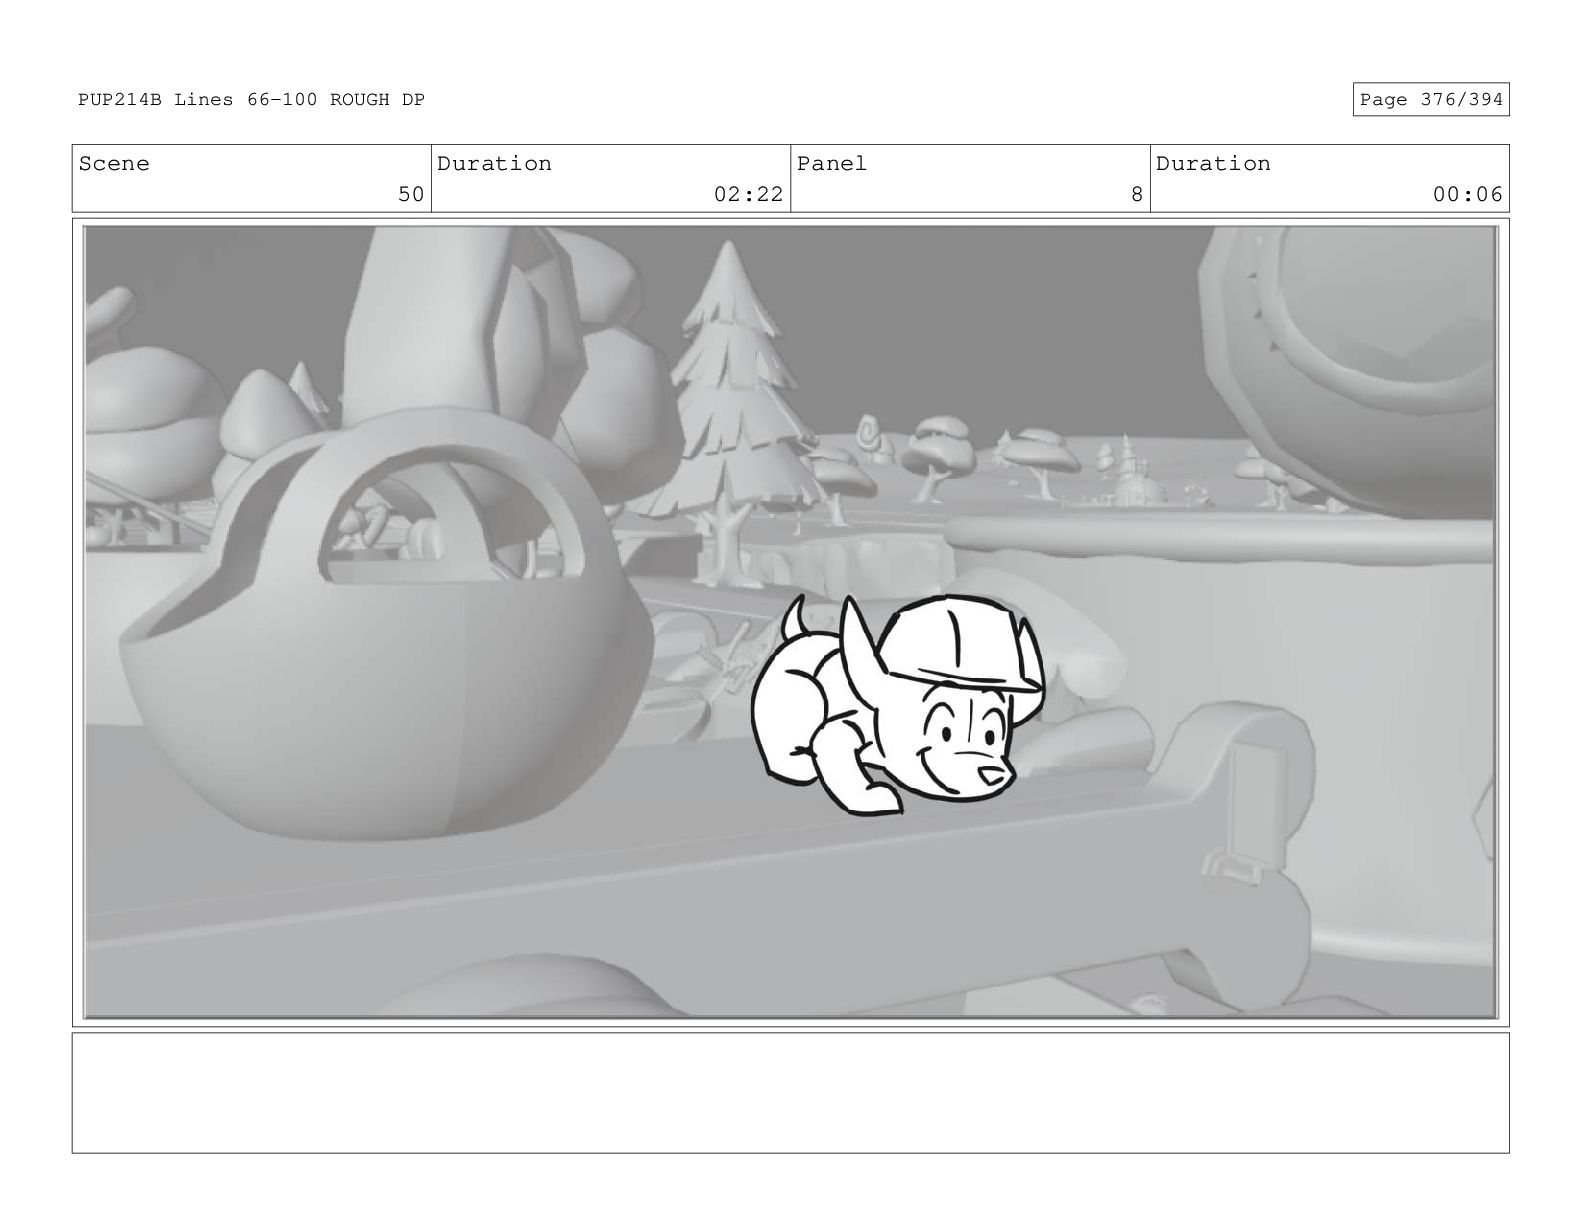1582x1225 pixels.
Task: Click the panel duration value '00:06'
Action: pos(1467,194)
